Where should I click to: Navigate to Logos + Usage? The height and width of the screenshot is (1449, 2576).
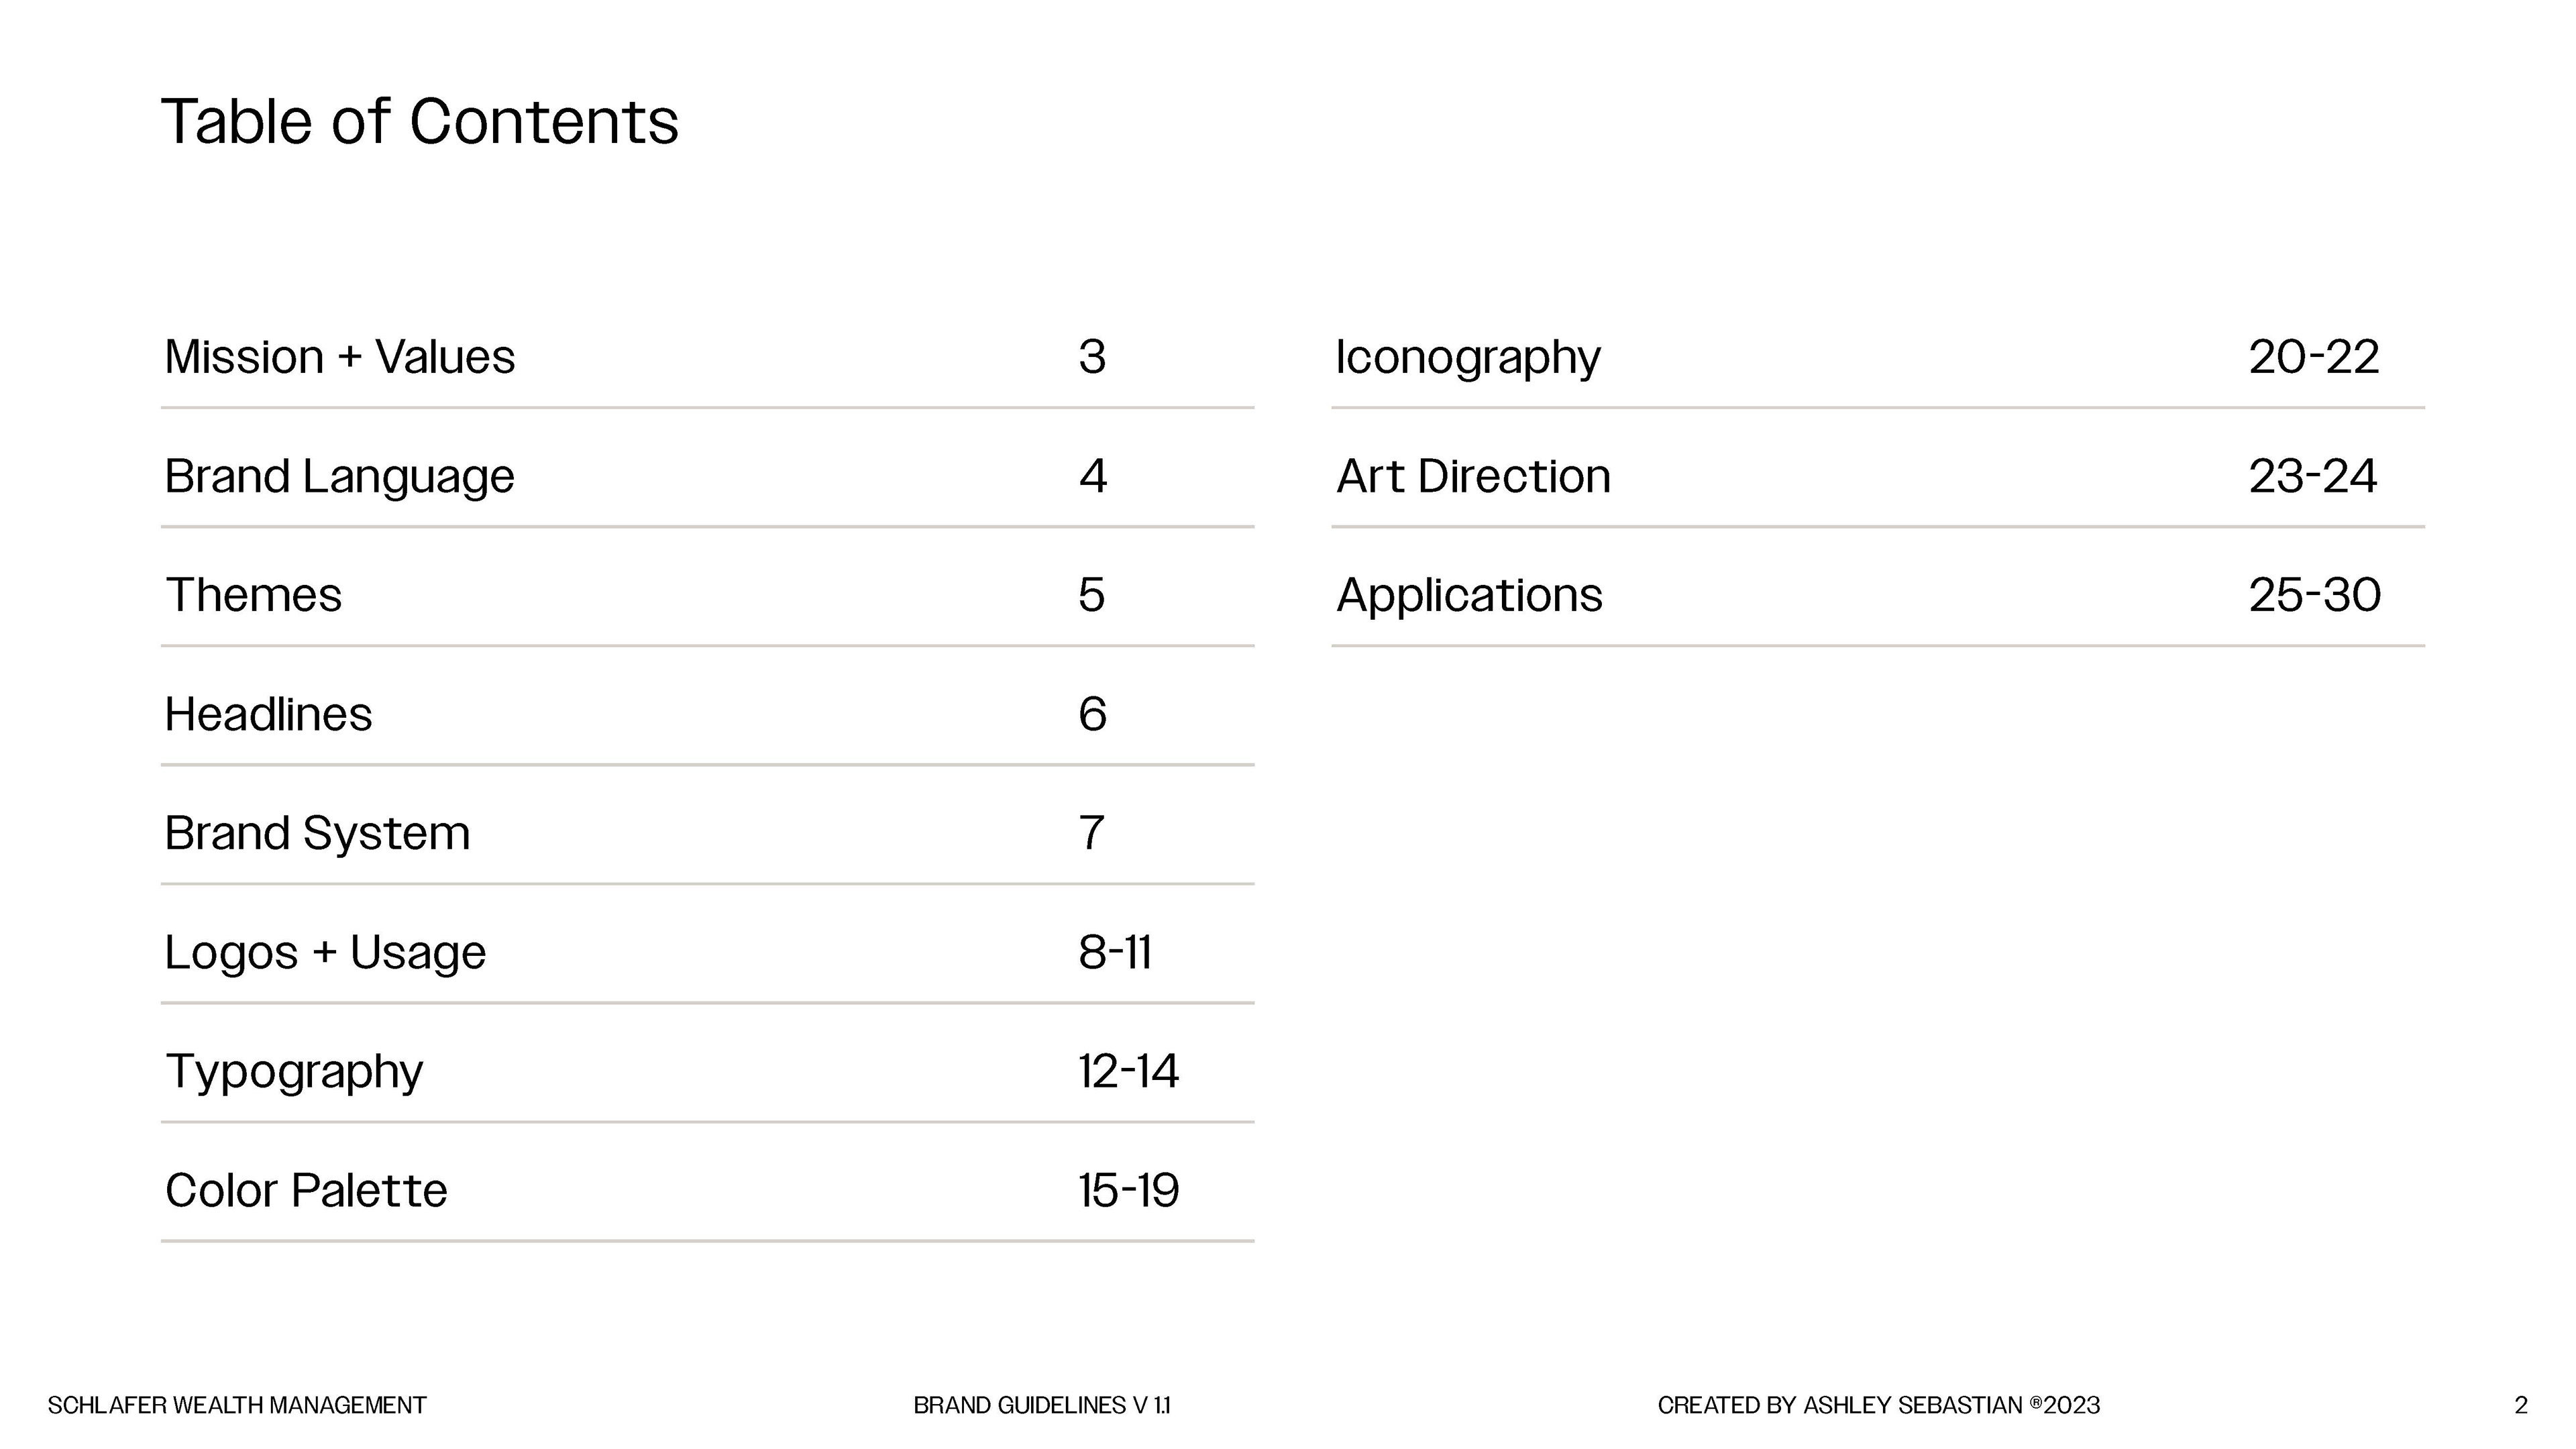tap(325, 952)
